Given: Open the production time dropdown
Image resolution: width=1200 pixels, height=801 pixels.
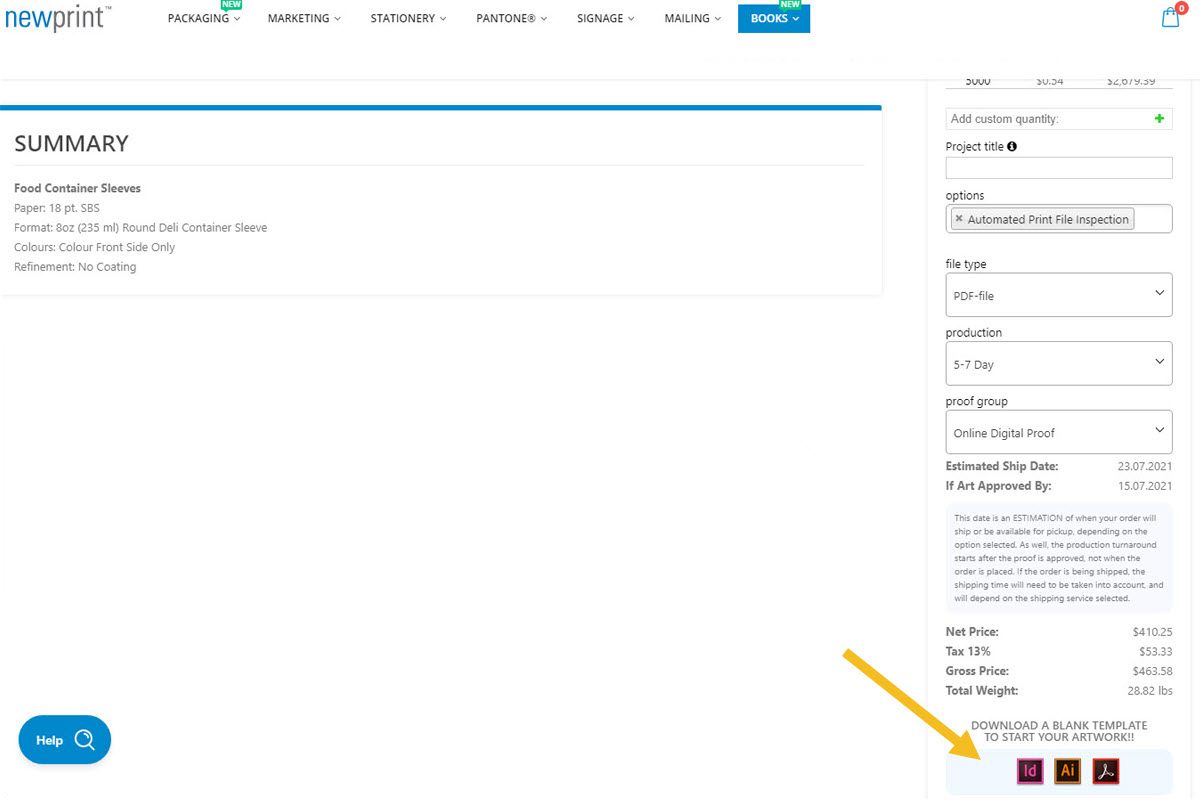Looking at the screenshot, I should click(1058, 364).
